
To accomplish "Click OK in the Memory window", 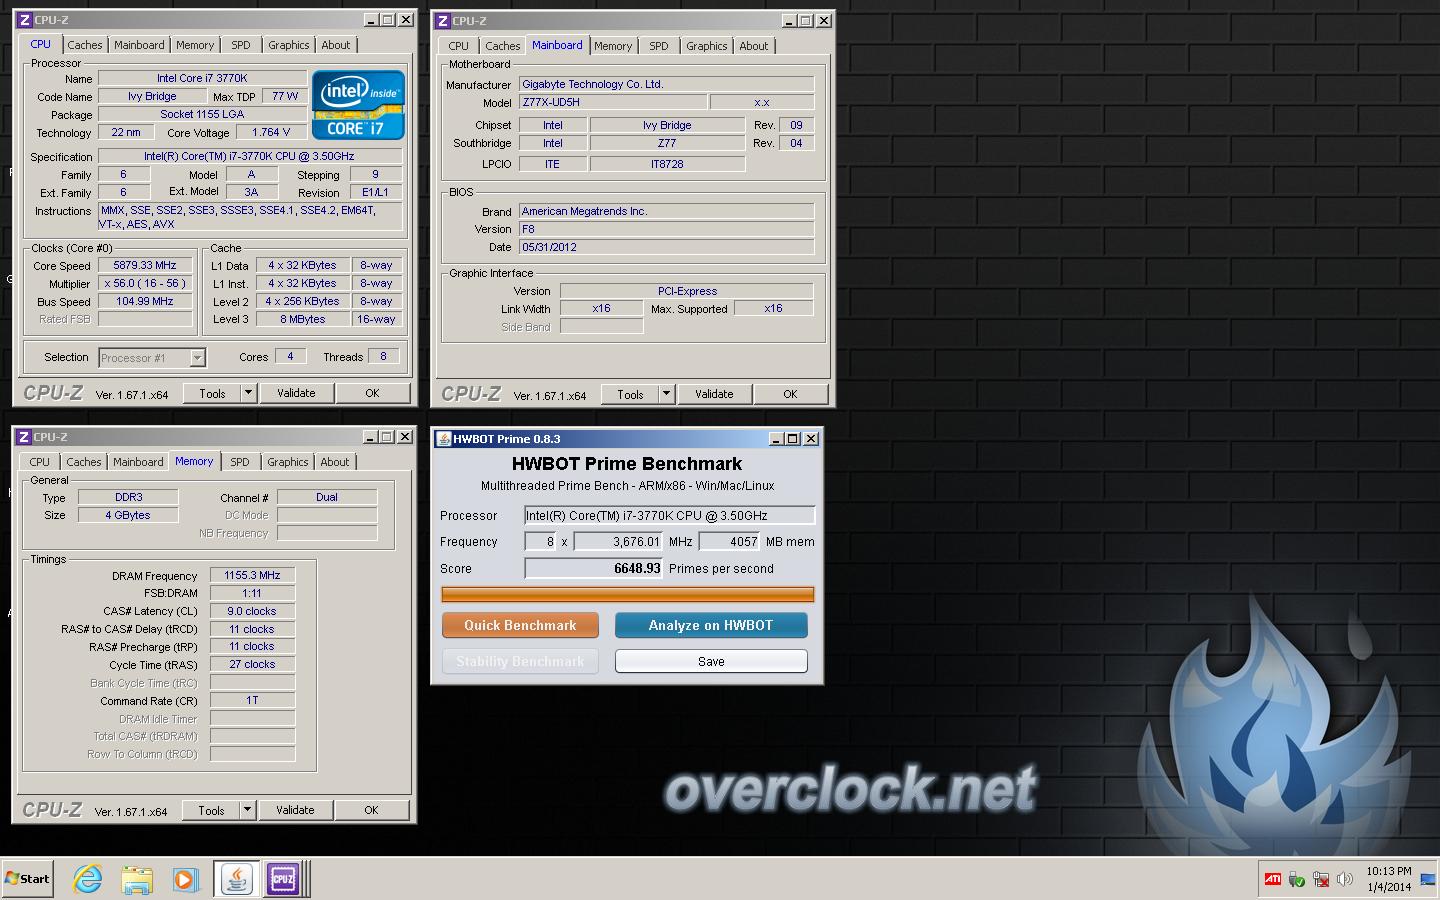I will coord(371,810).
